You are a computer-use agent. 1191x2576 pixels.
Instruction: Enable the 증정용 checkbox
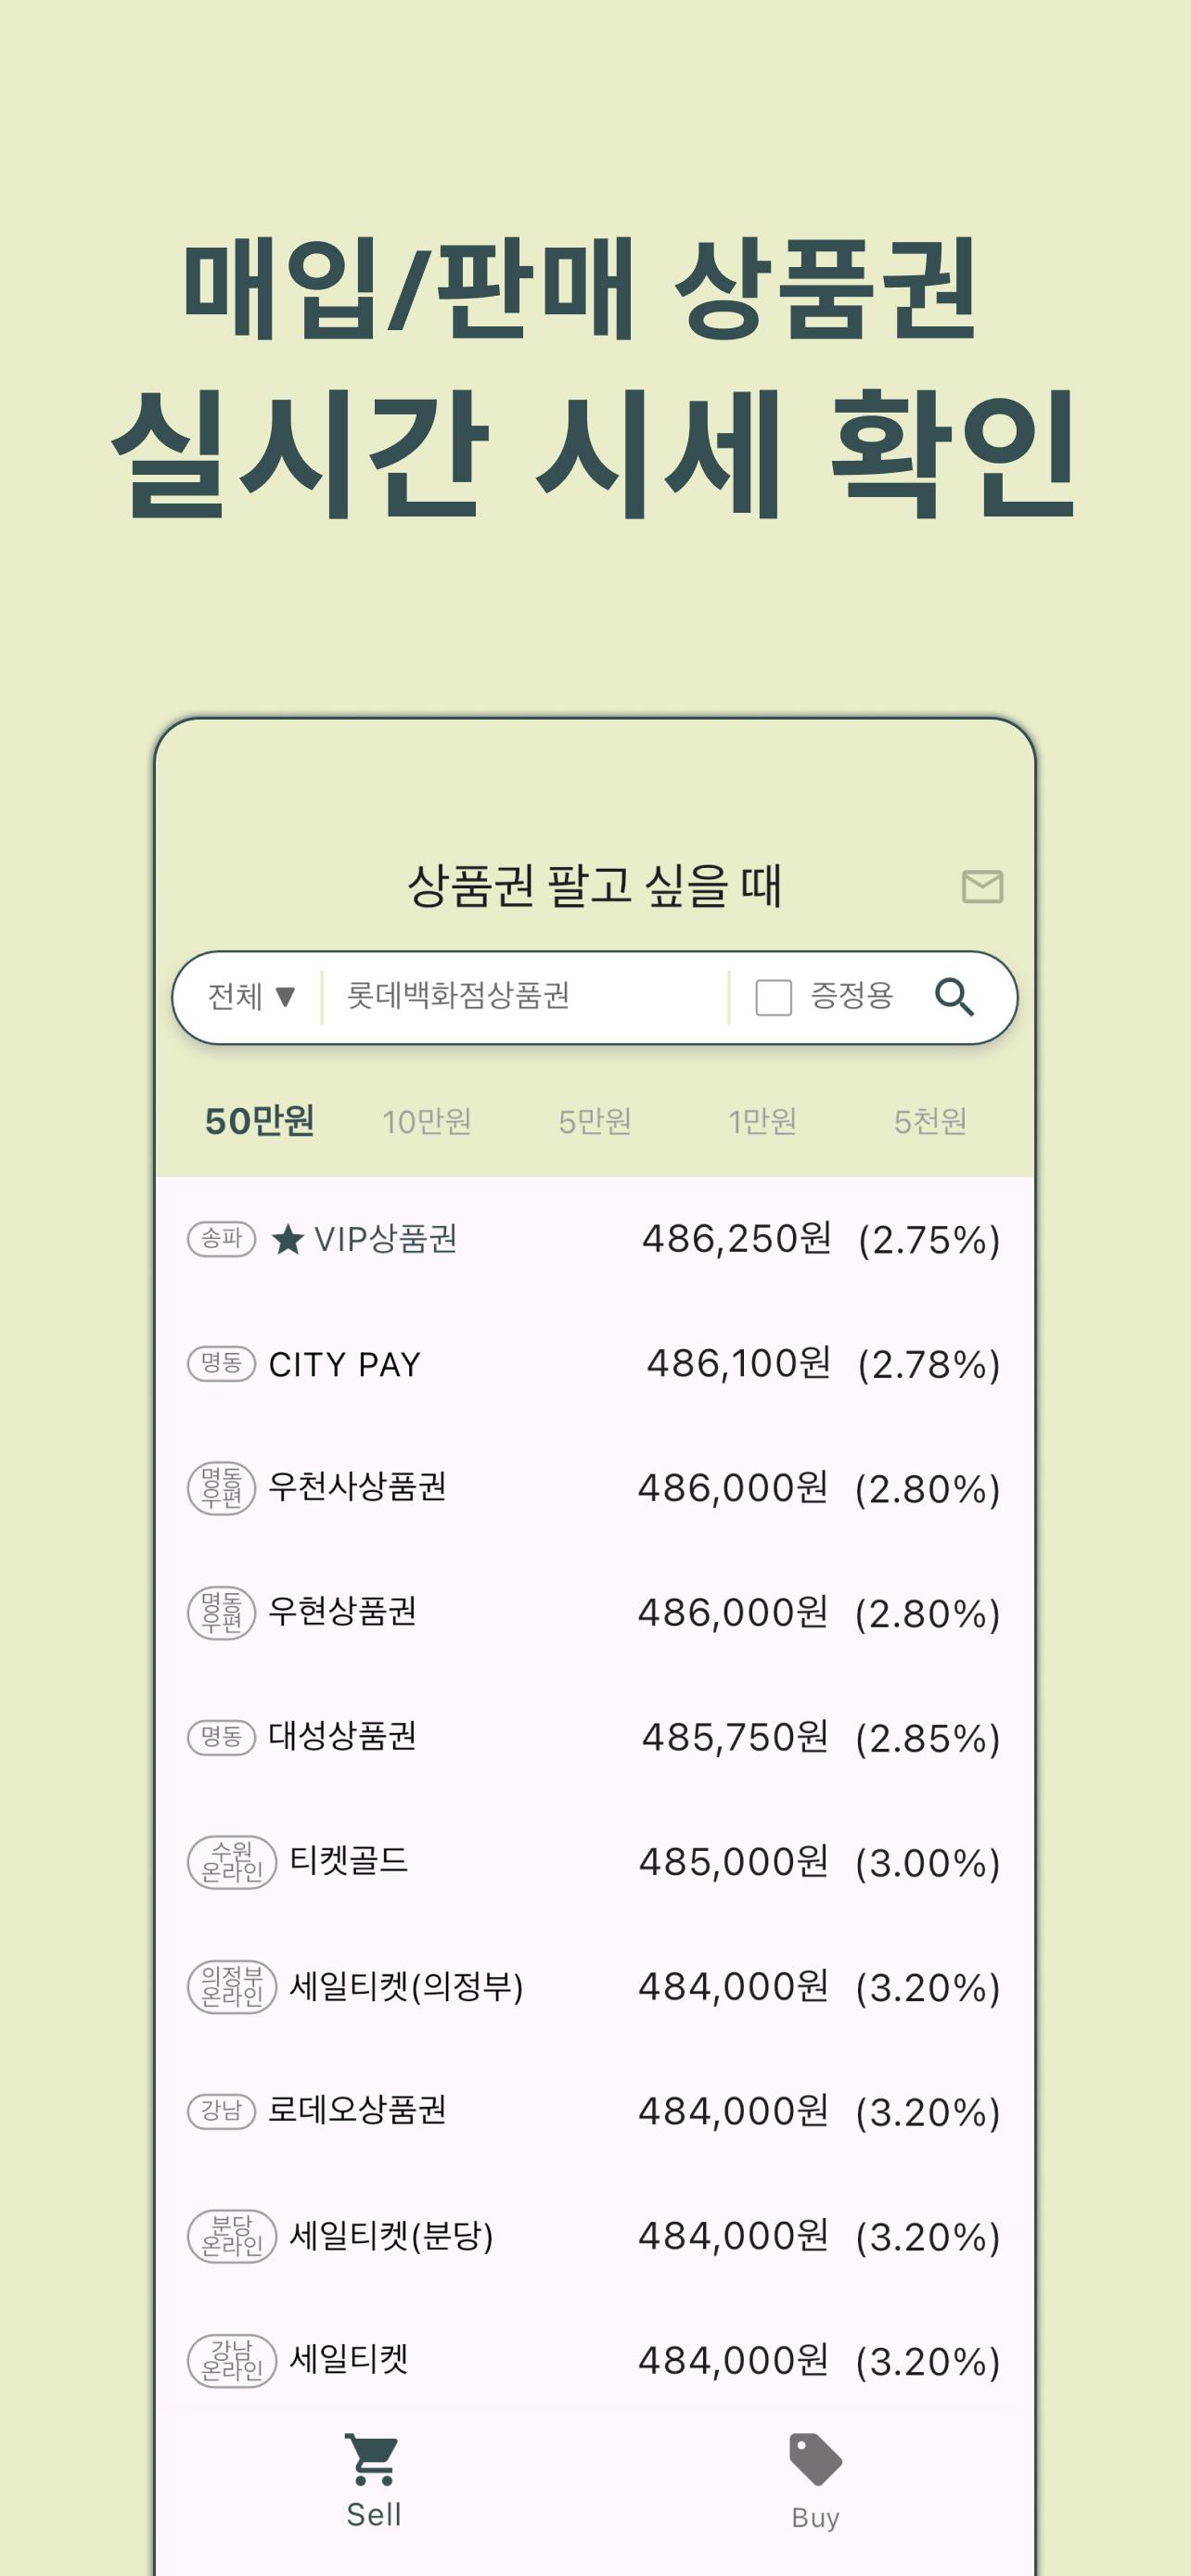point(773,997)
